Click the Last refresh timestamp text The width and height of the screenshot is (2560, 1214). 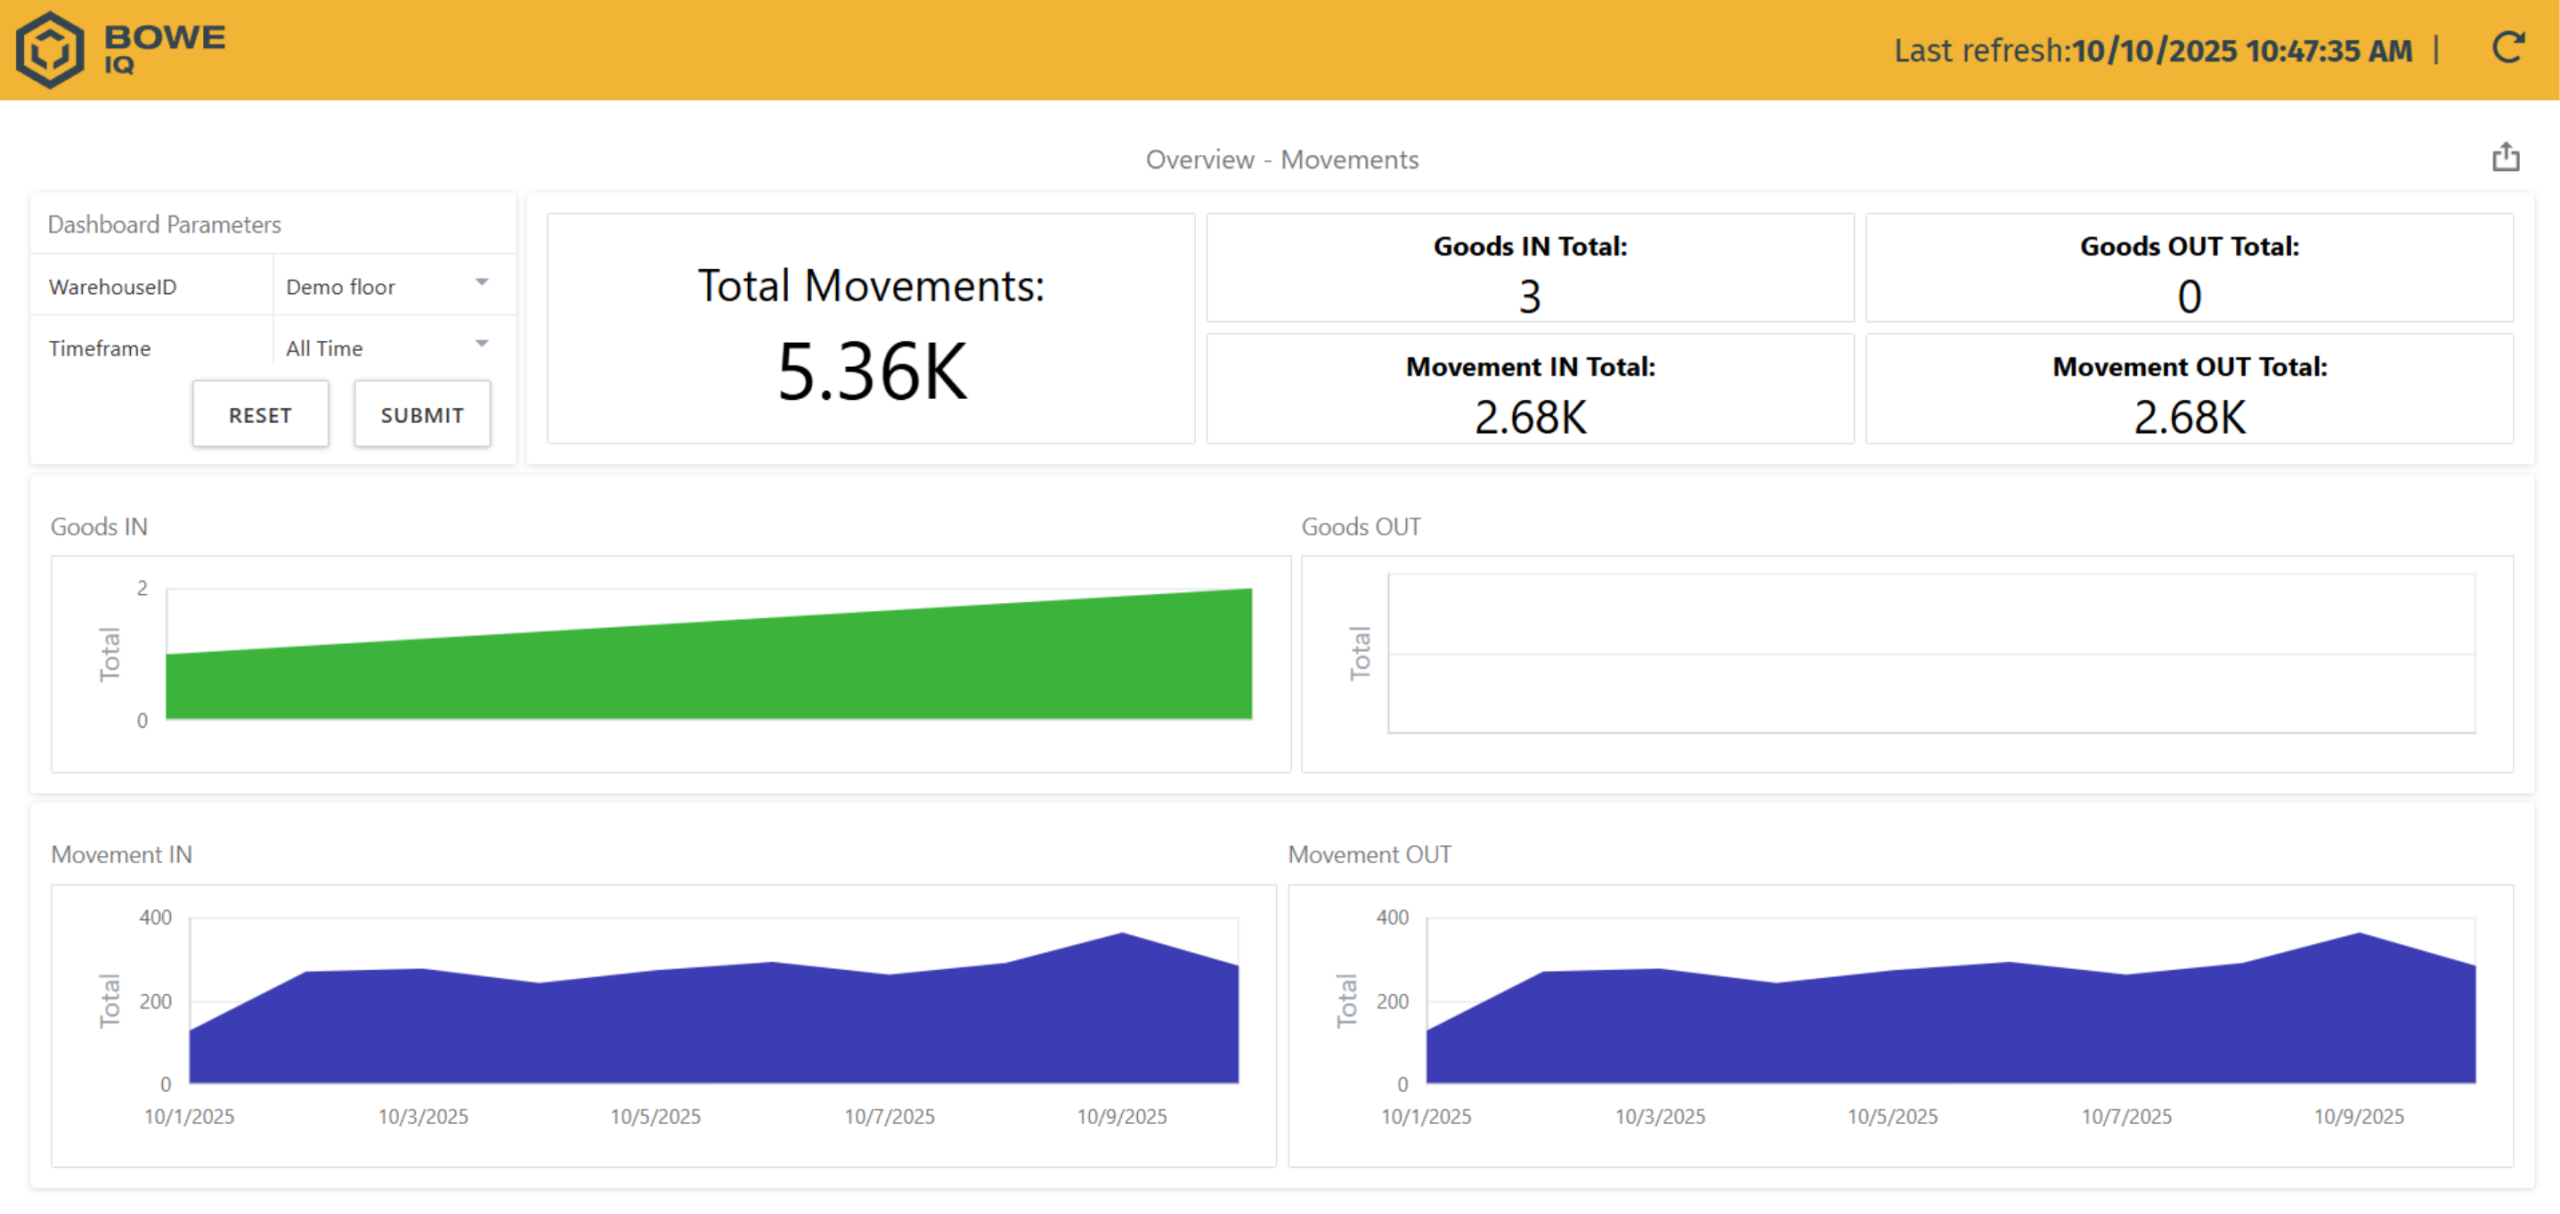point(2152,50)
